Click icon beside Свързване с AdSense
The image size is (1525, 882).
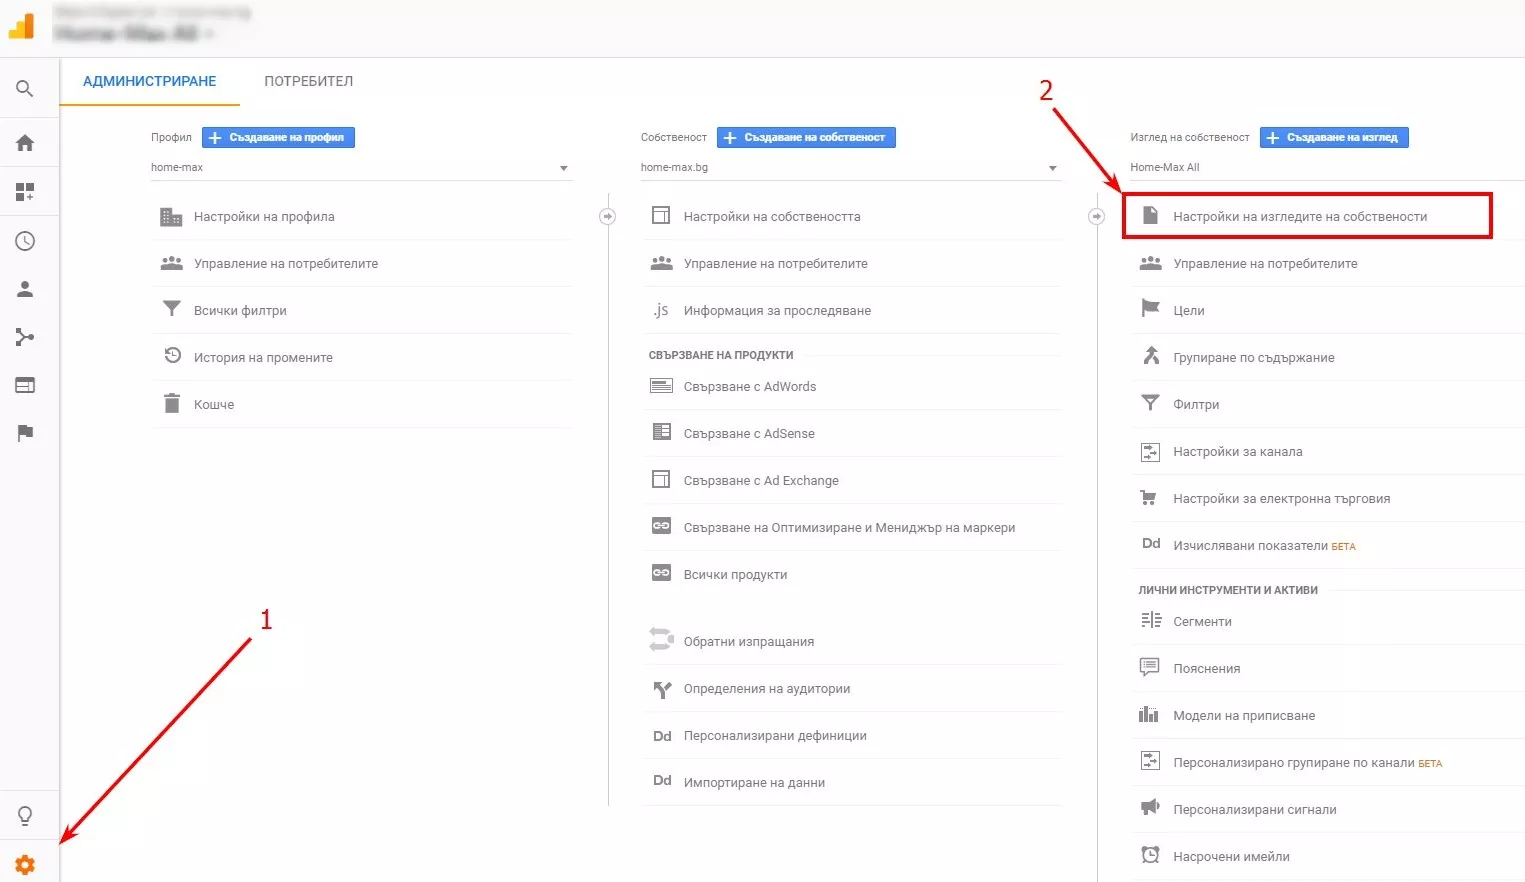click(x=661, y=432)
